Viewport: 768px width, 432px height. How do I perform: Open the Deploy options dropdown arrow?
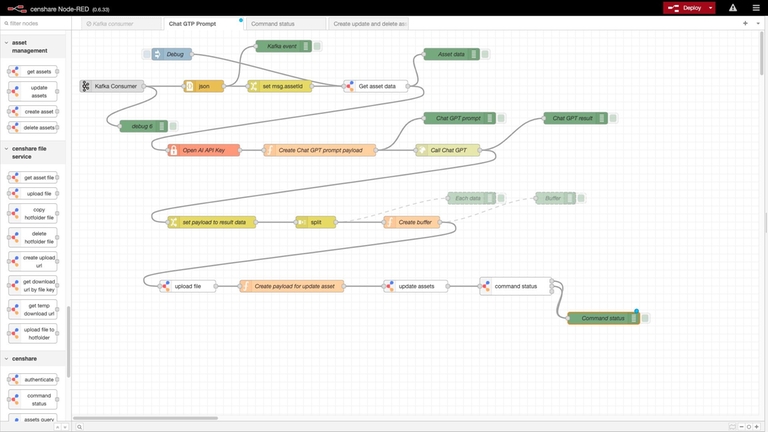[x=710, y=8]
